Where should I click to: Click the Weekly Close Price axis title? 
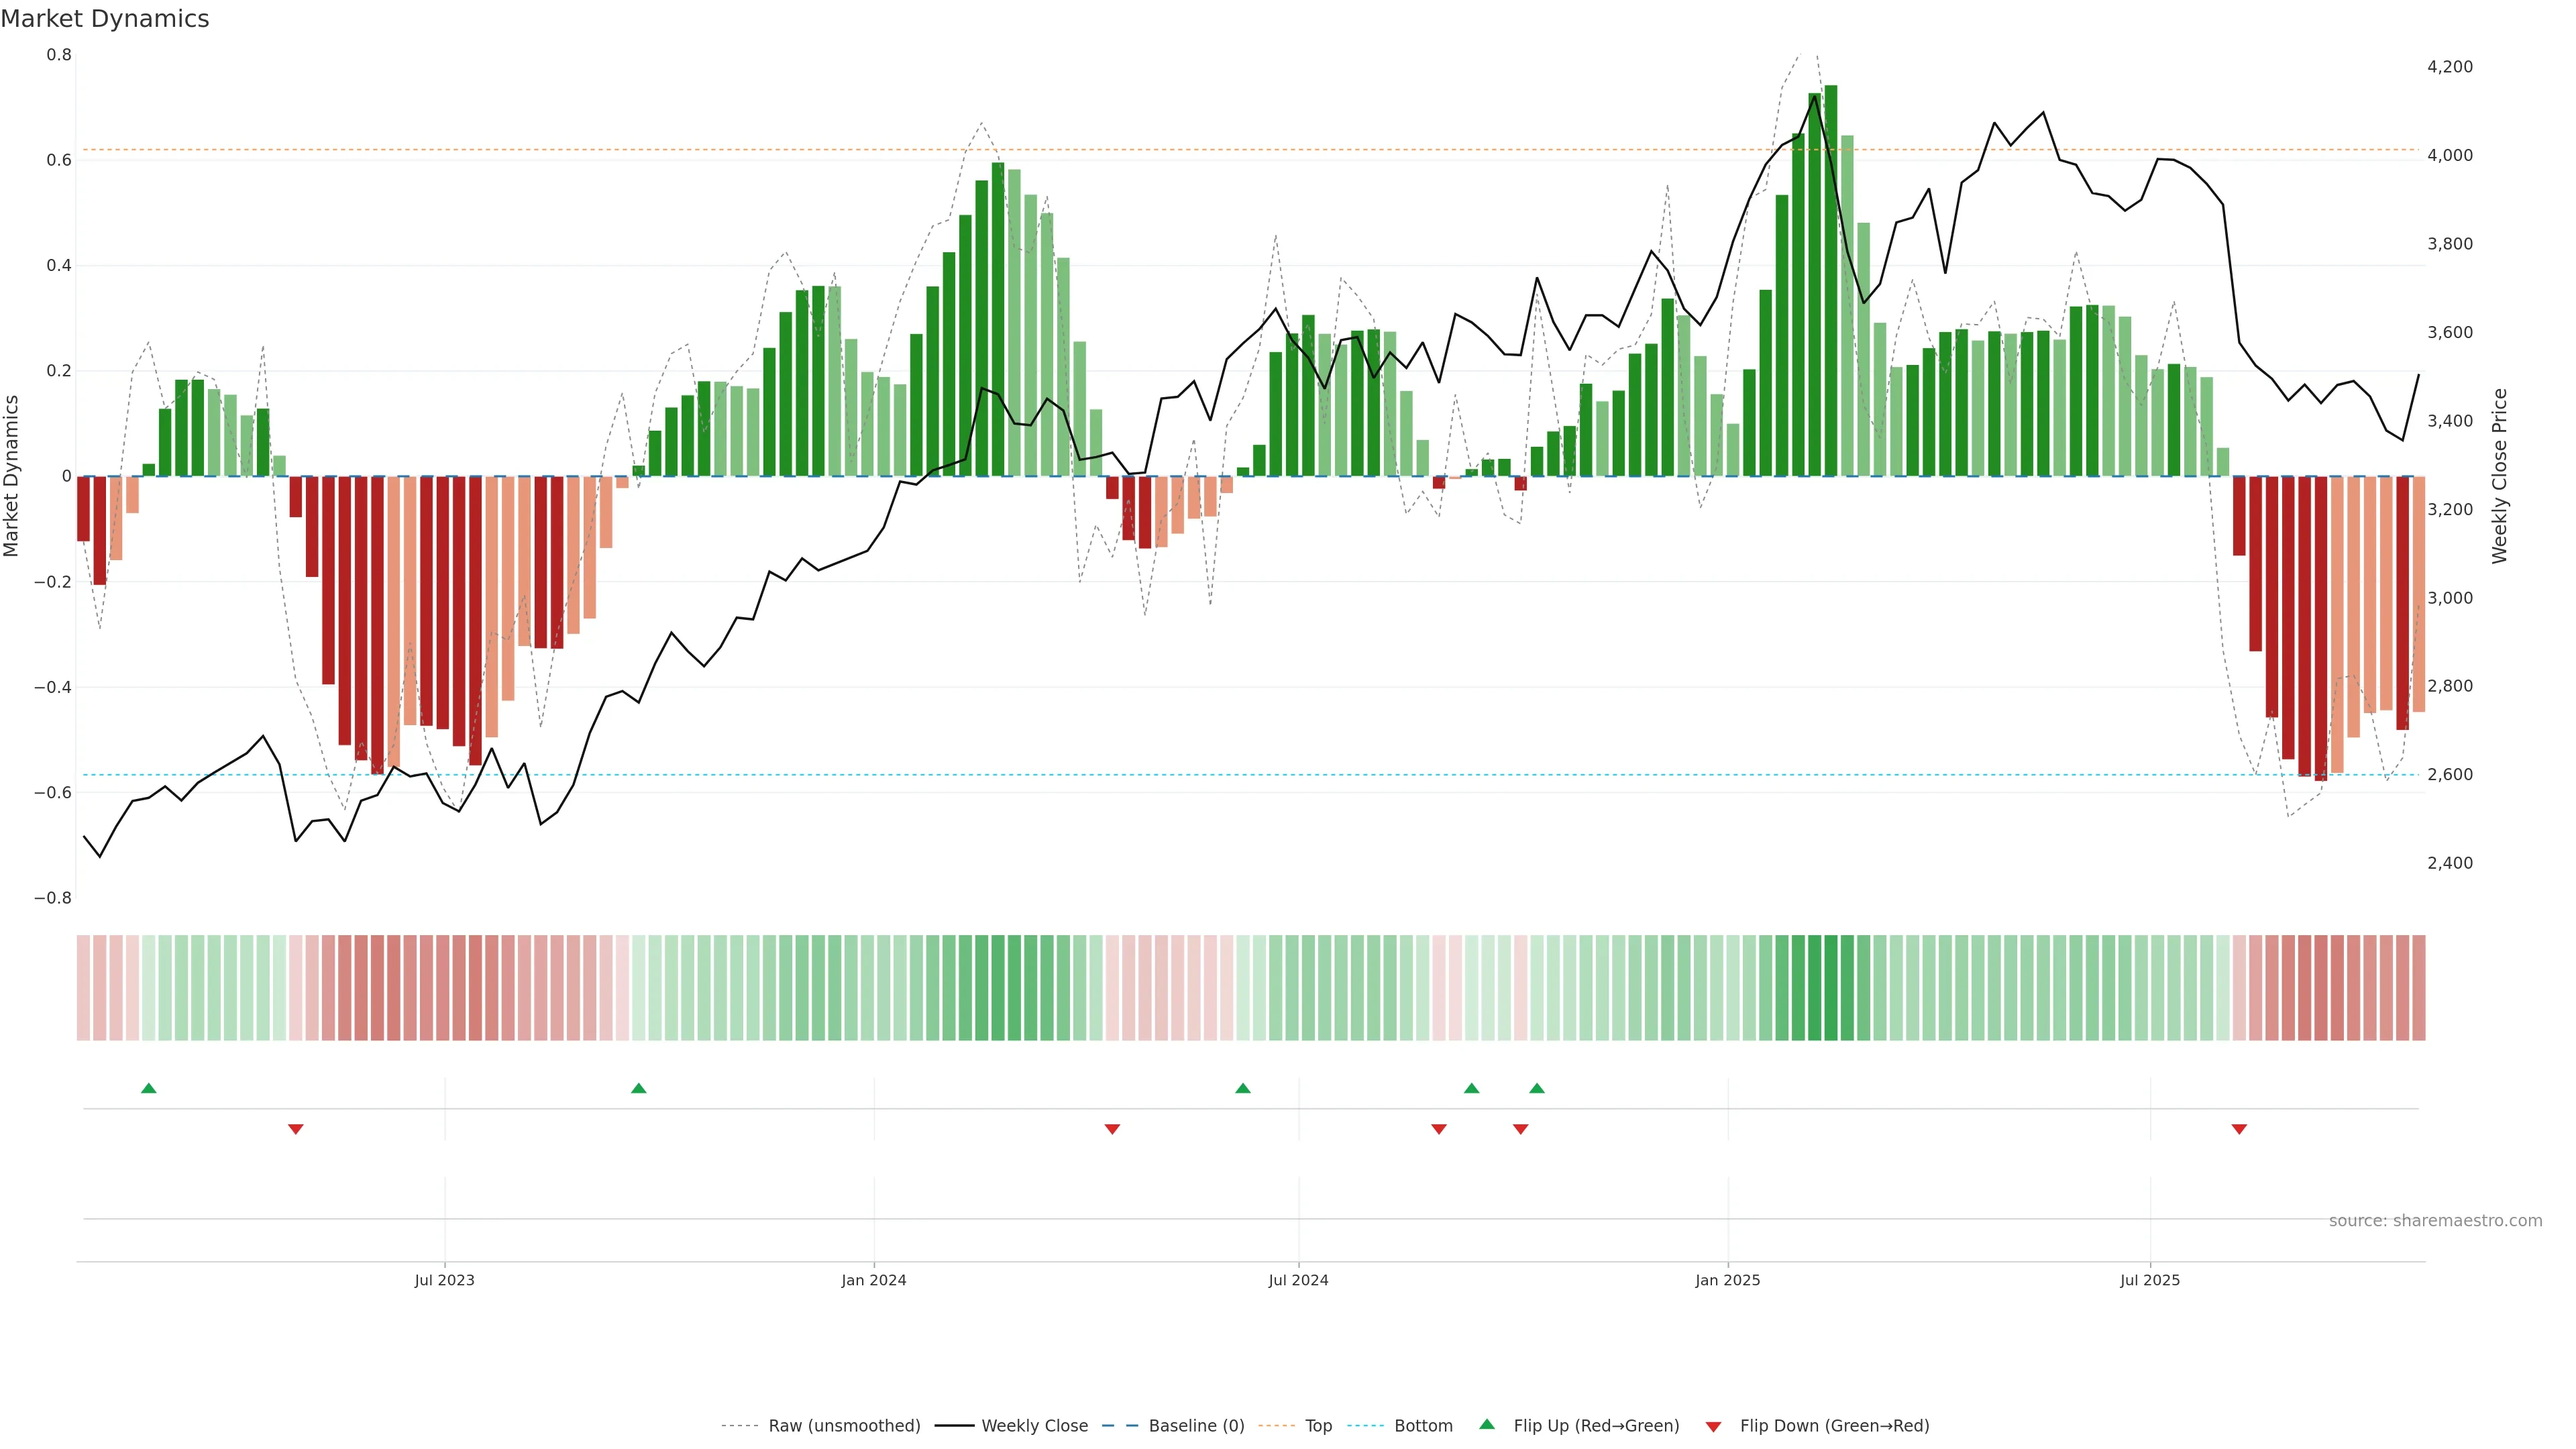pyautogui.click(x=2500, y=476)
